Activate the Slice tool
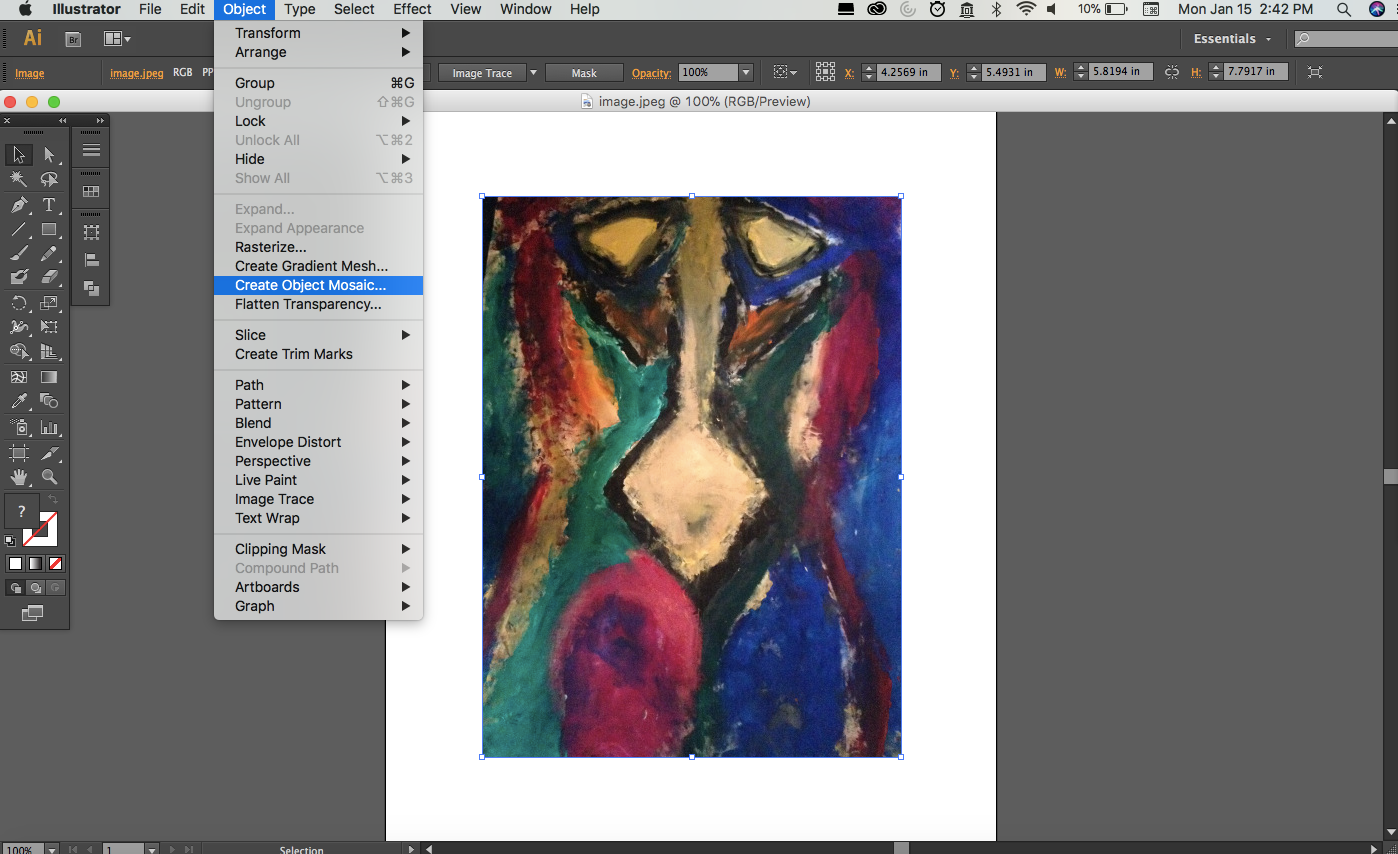 (49, 453)
